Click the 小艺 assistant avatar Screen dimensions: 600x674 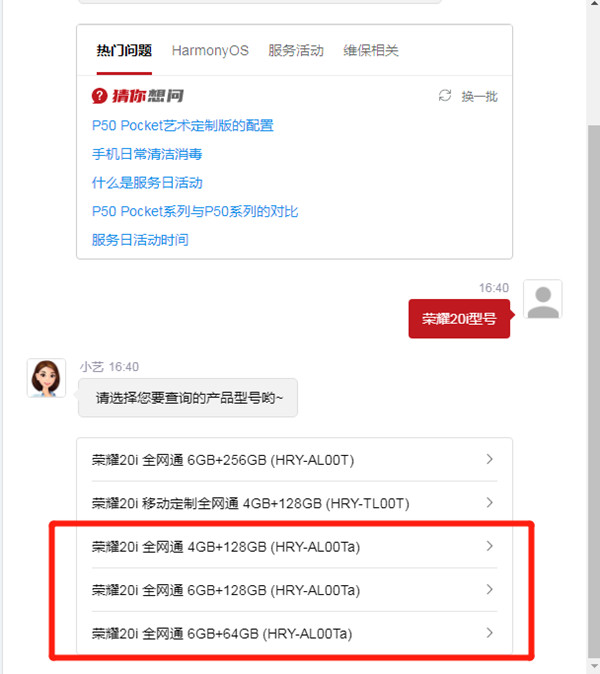pos(46,378)
